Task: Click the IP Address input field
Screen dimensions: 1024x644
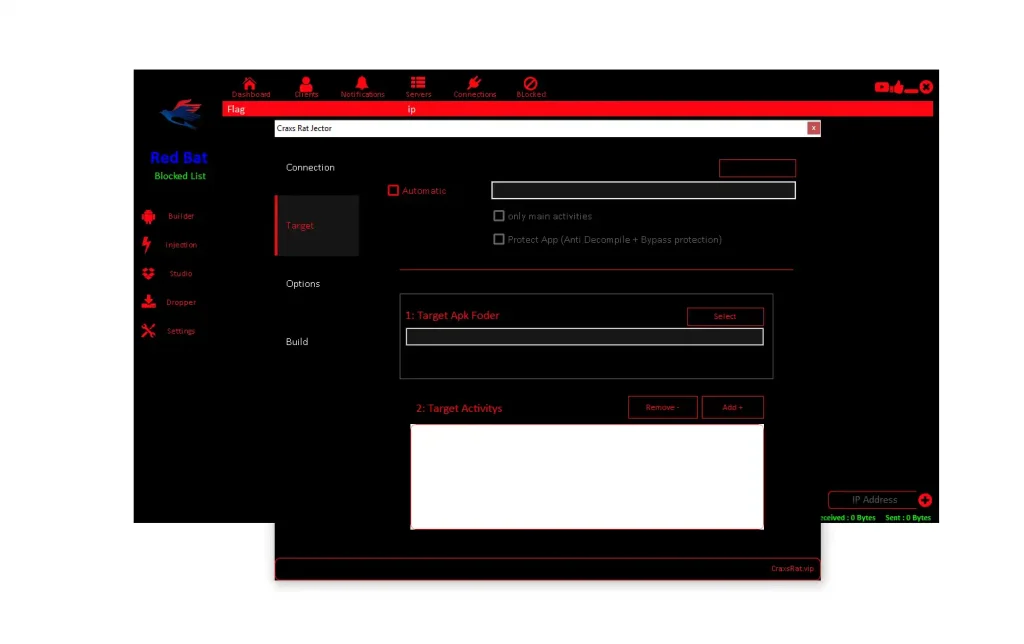Action: (x=872, y=500)
